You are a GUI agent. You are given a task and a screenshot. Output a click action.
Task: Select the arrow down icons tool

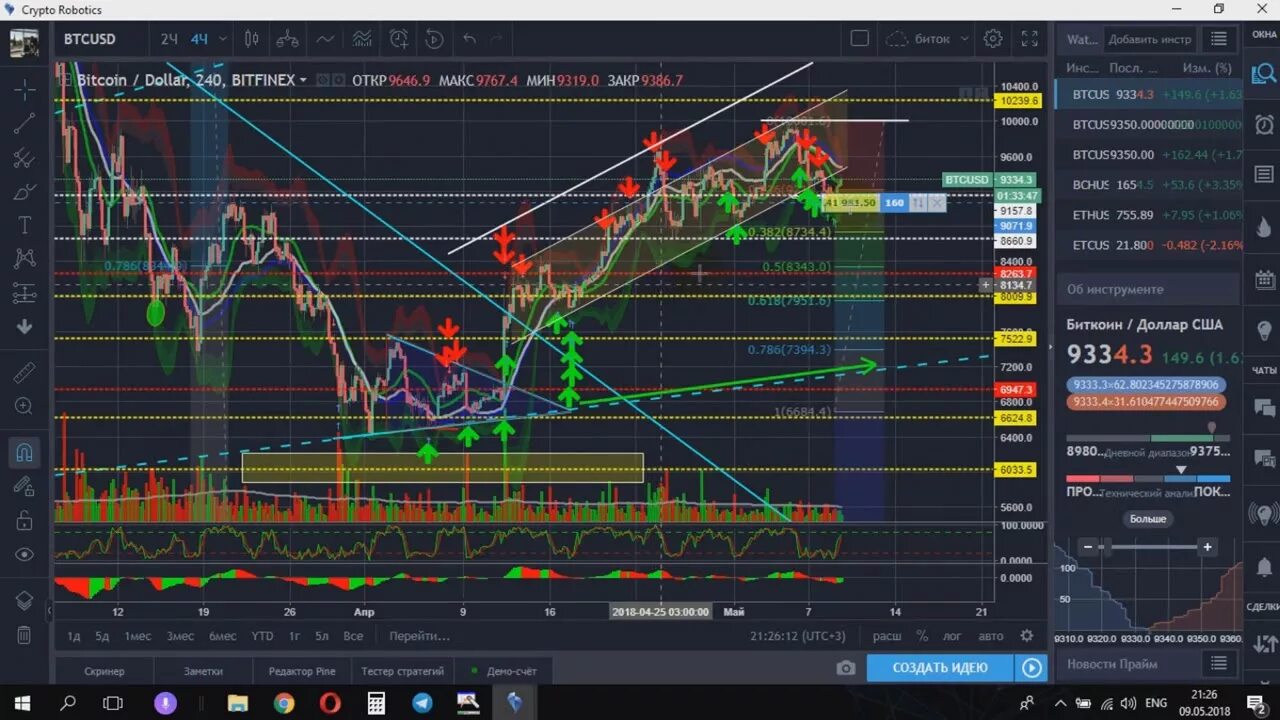click(x=25, y=326)
